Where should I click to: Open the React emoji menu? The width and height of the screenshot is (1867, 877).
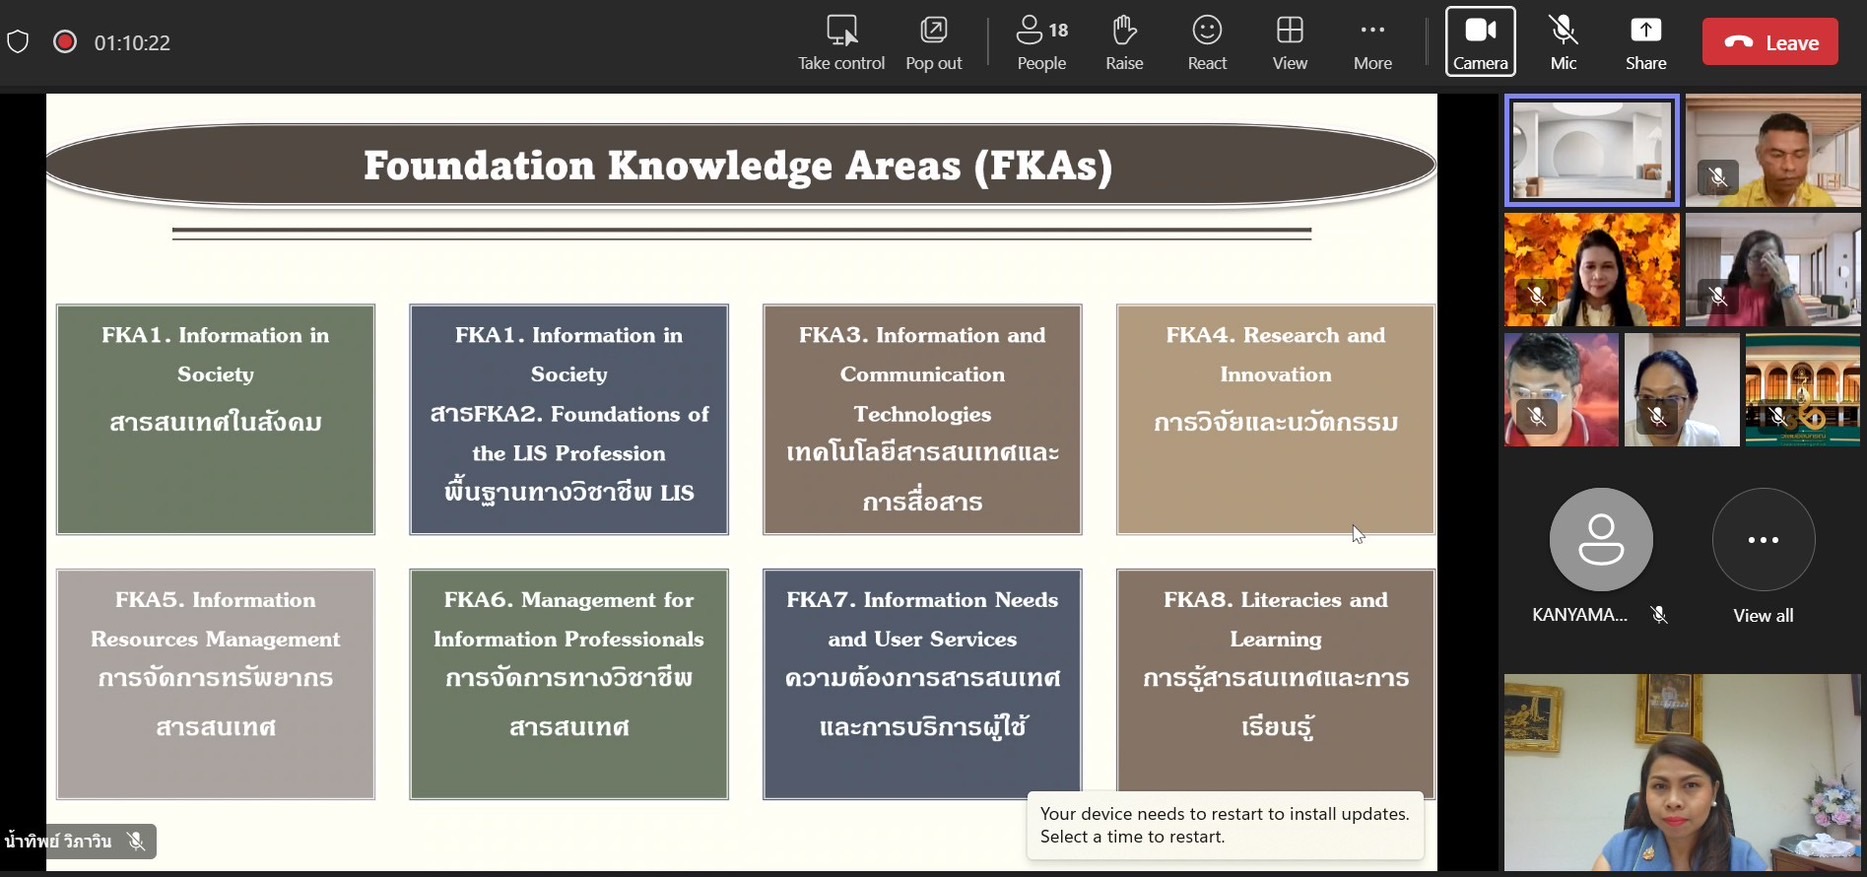point(1207,43)
